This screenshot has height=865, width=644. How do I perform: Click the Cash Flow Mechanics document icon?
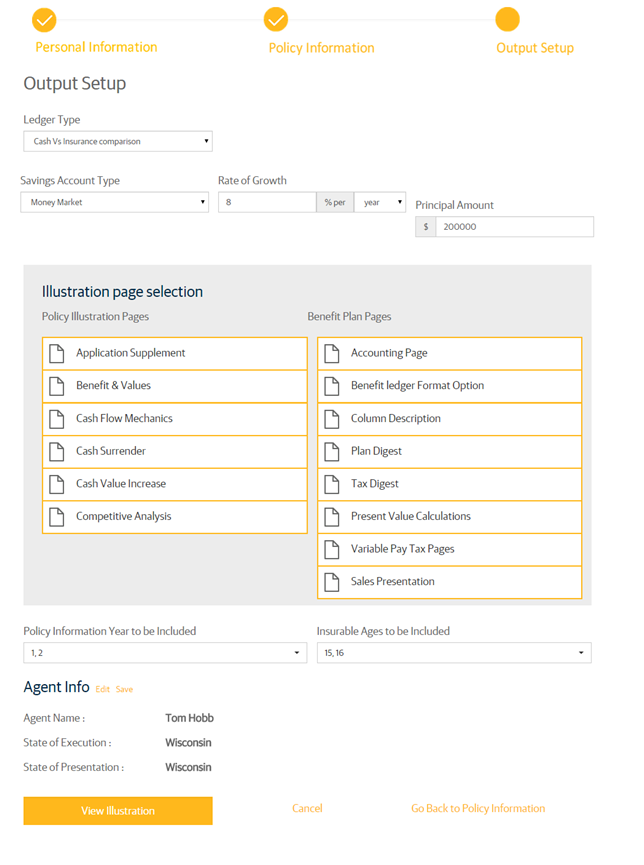[58, 419]
